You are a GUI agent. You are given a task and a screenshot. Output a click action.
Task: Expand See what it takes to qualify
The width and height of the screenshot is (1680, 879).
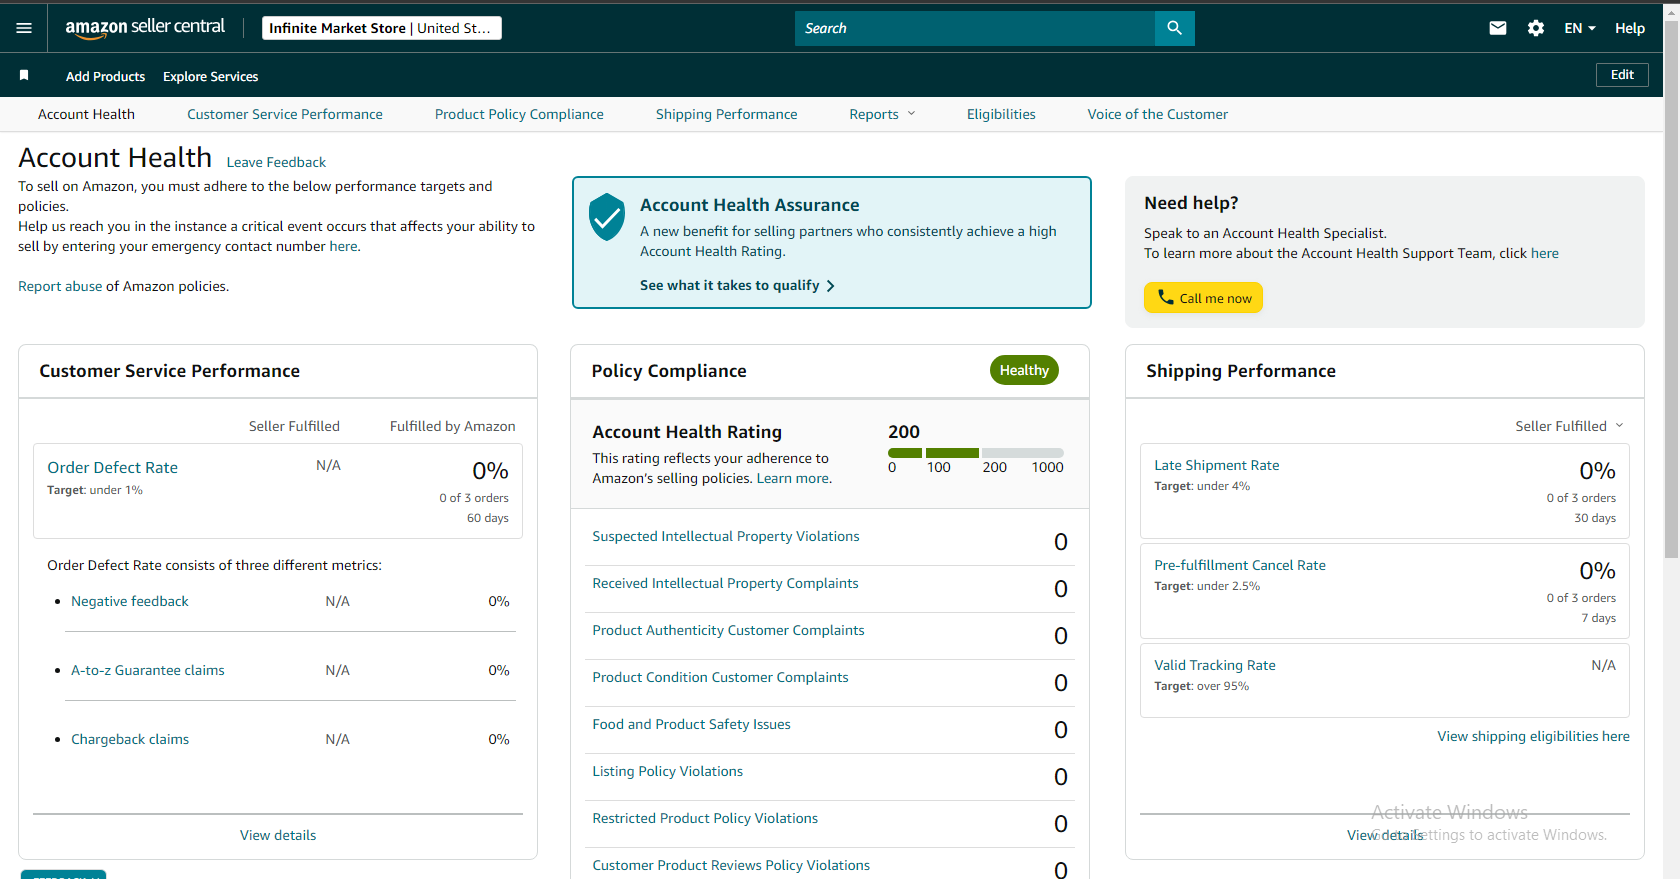pyautogui.click(x=737, y=285)
